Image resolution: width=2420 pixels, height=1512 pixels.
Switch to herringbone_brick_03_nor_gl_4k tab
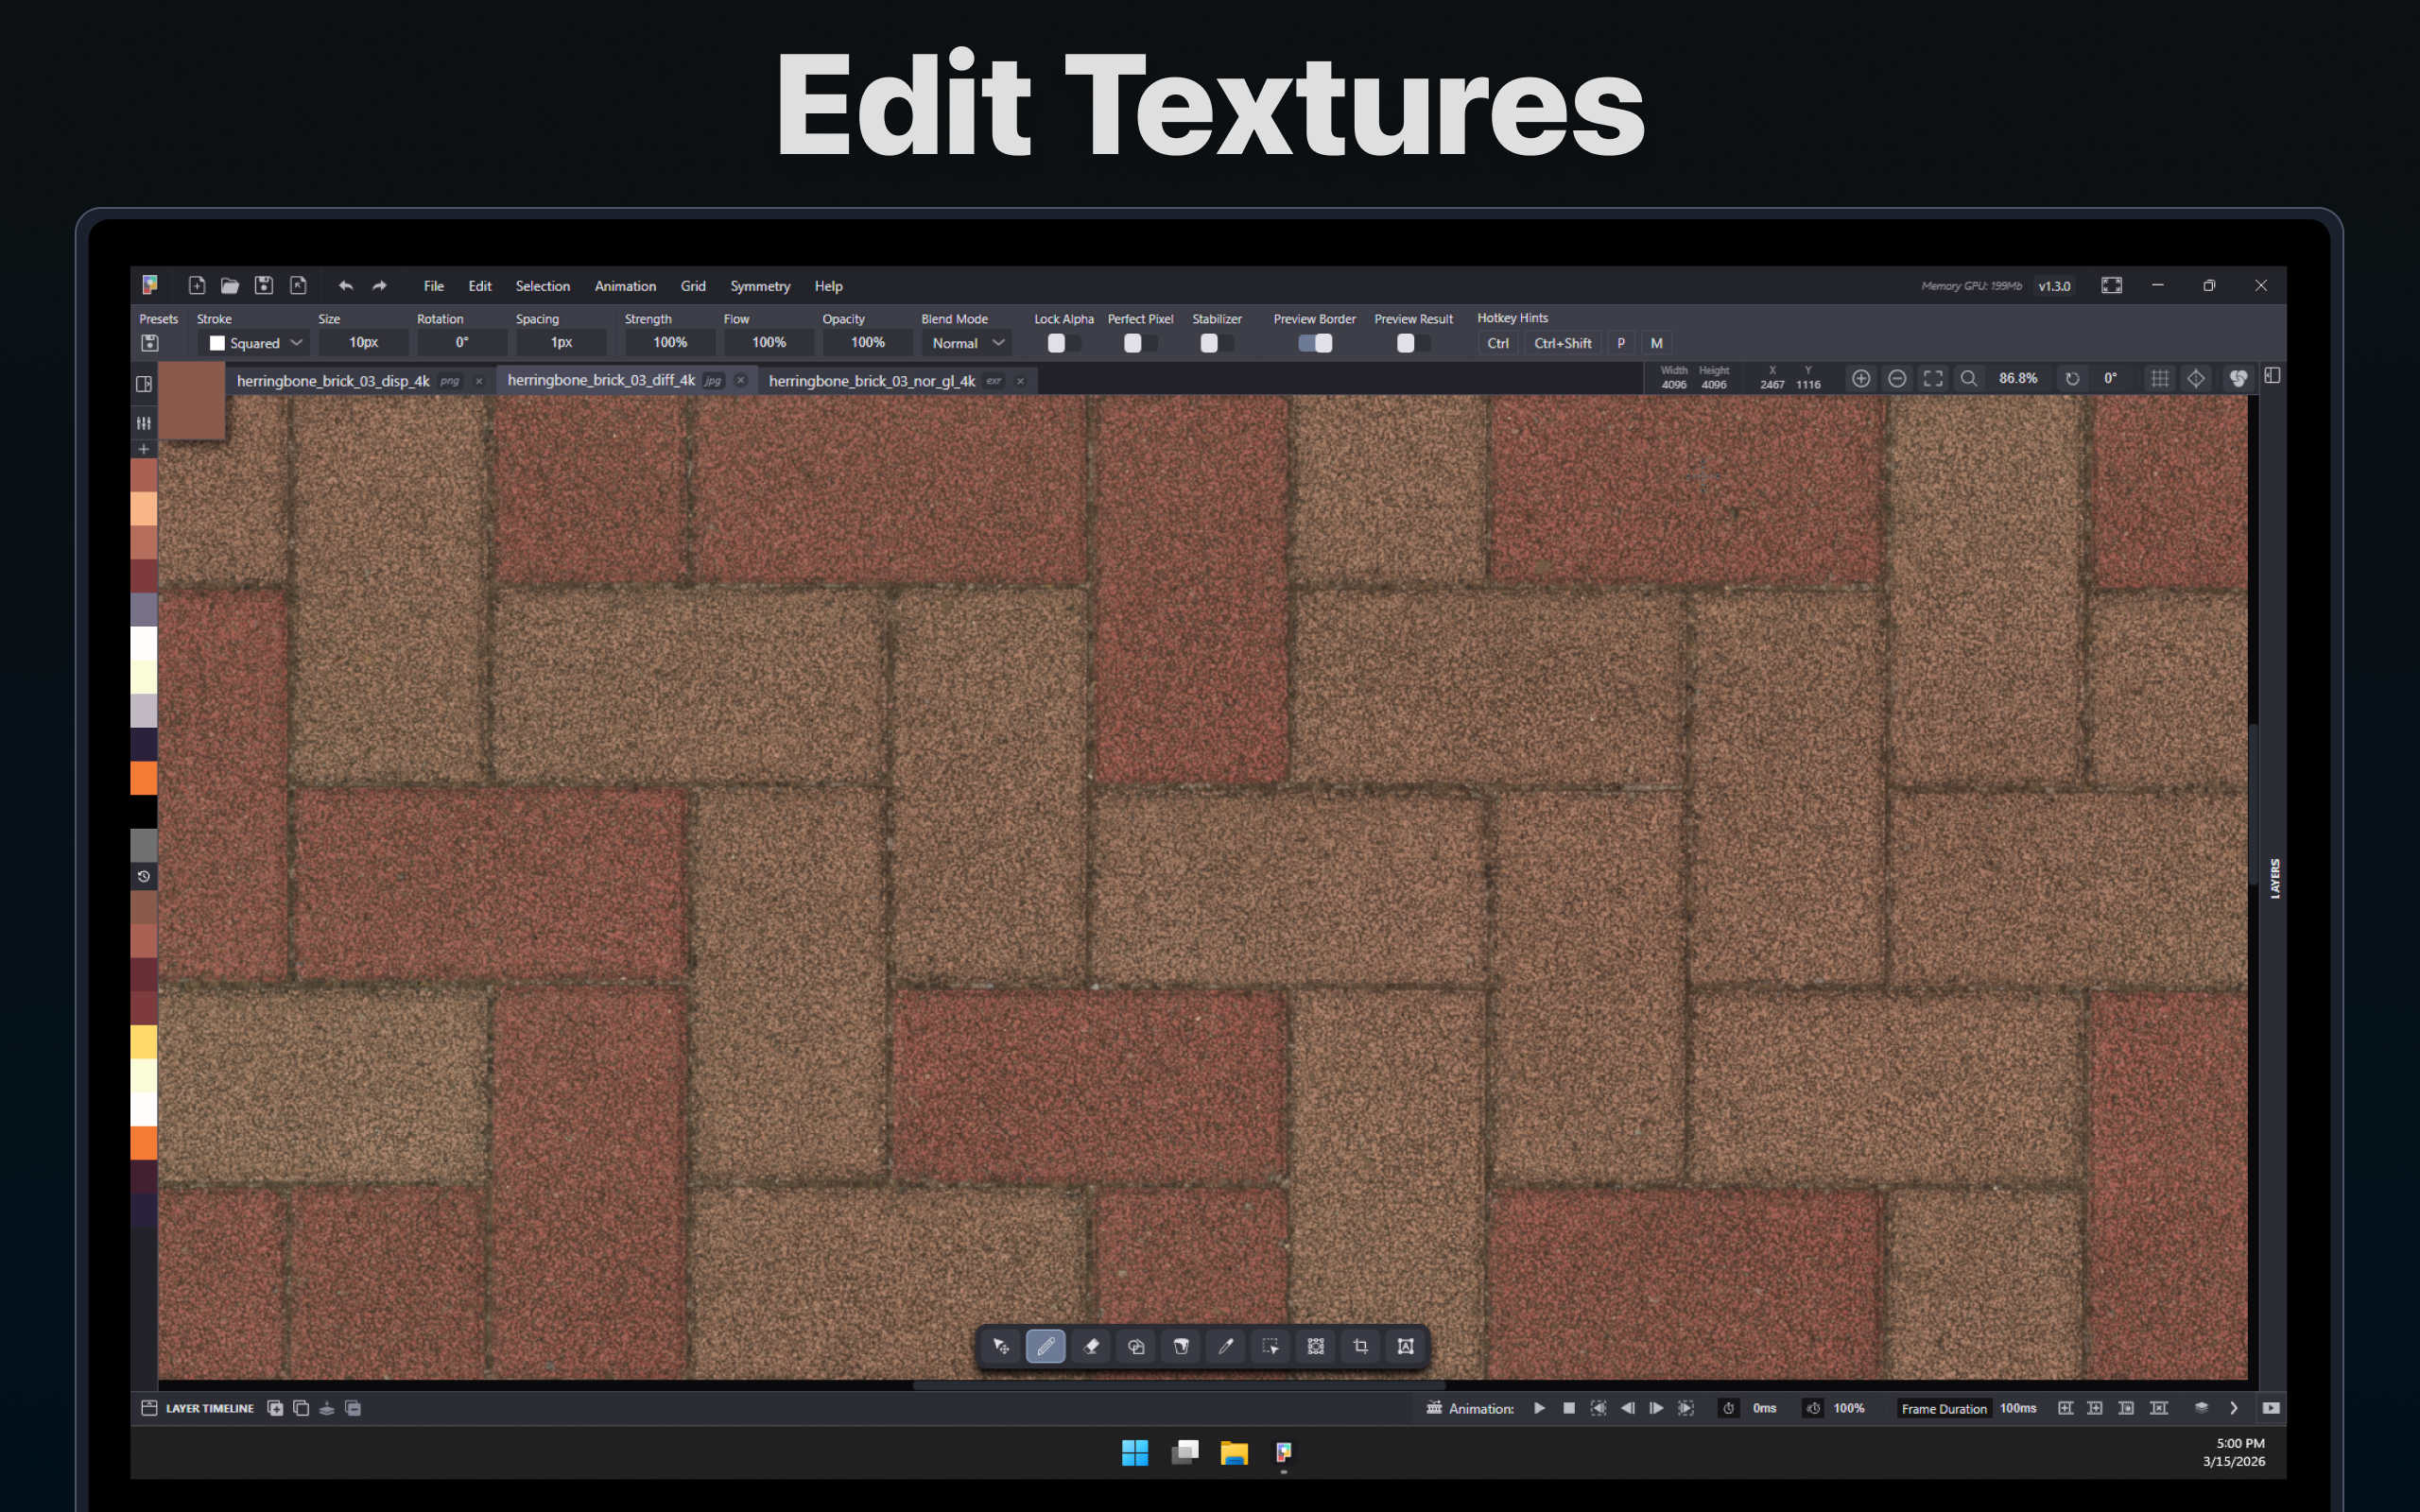871,381
